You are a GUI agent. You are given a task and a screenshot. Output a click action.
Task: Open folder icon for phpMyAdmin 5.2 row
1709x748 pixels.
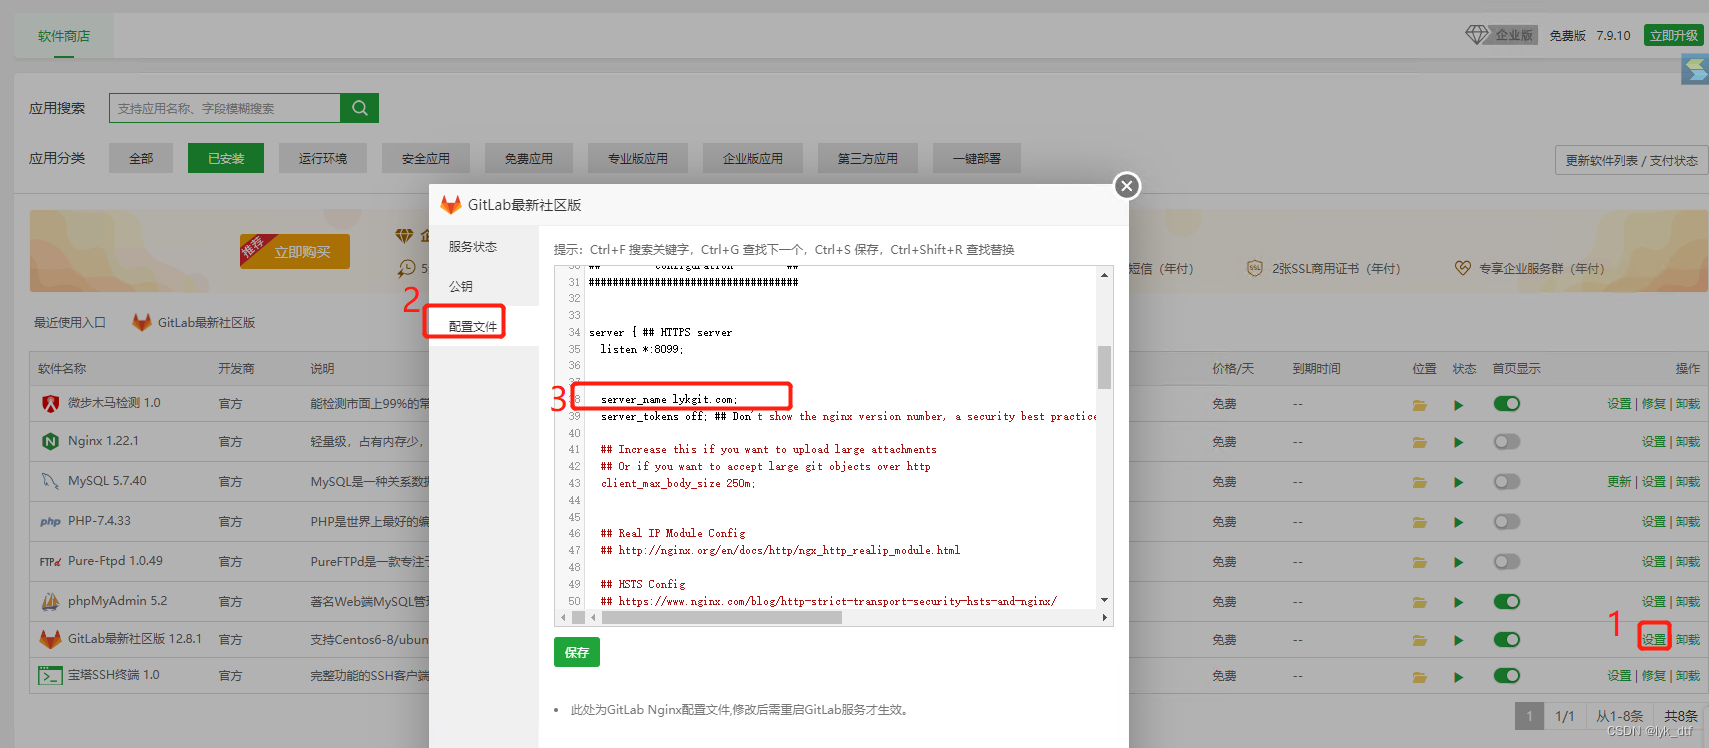[x=1420, y=603]
